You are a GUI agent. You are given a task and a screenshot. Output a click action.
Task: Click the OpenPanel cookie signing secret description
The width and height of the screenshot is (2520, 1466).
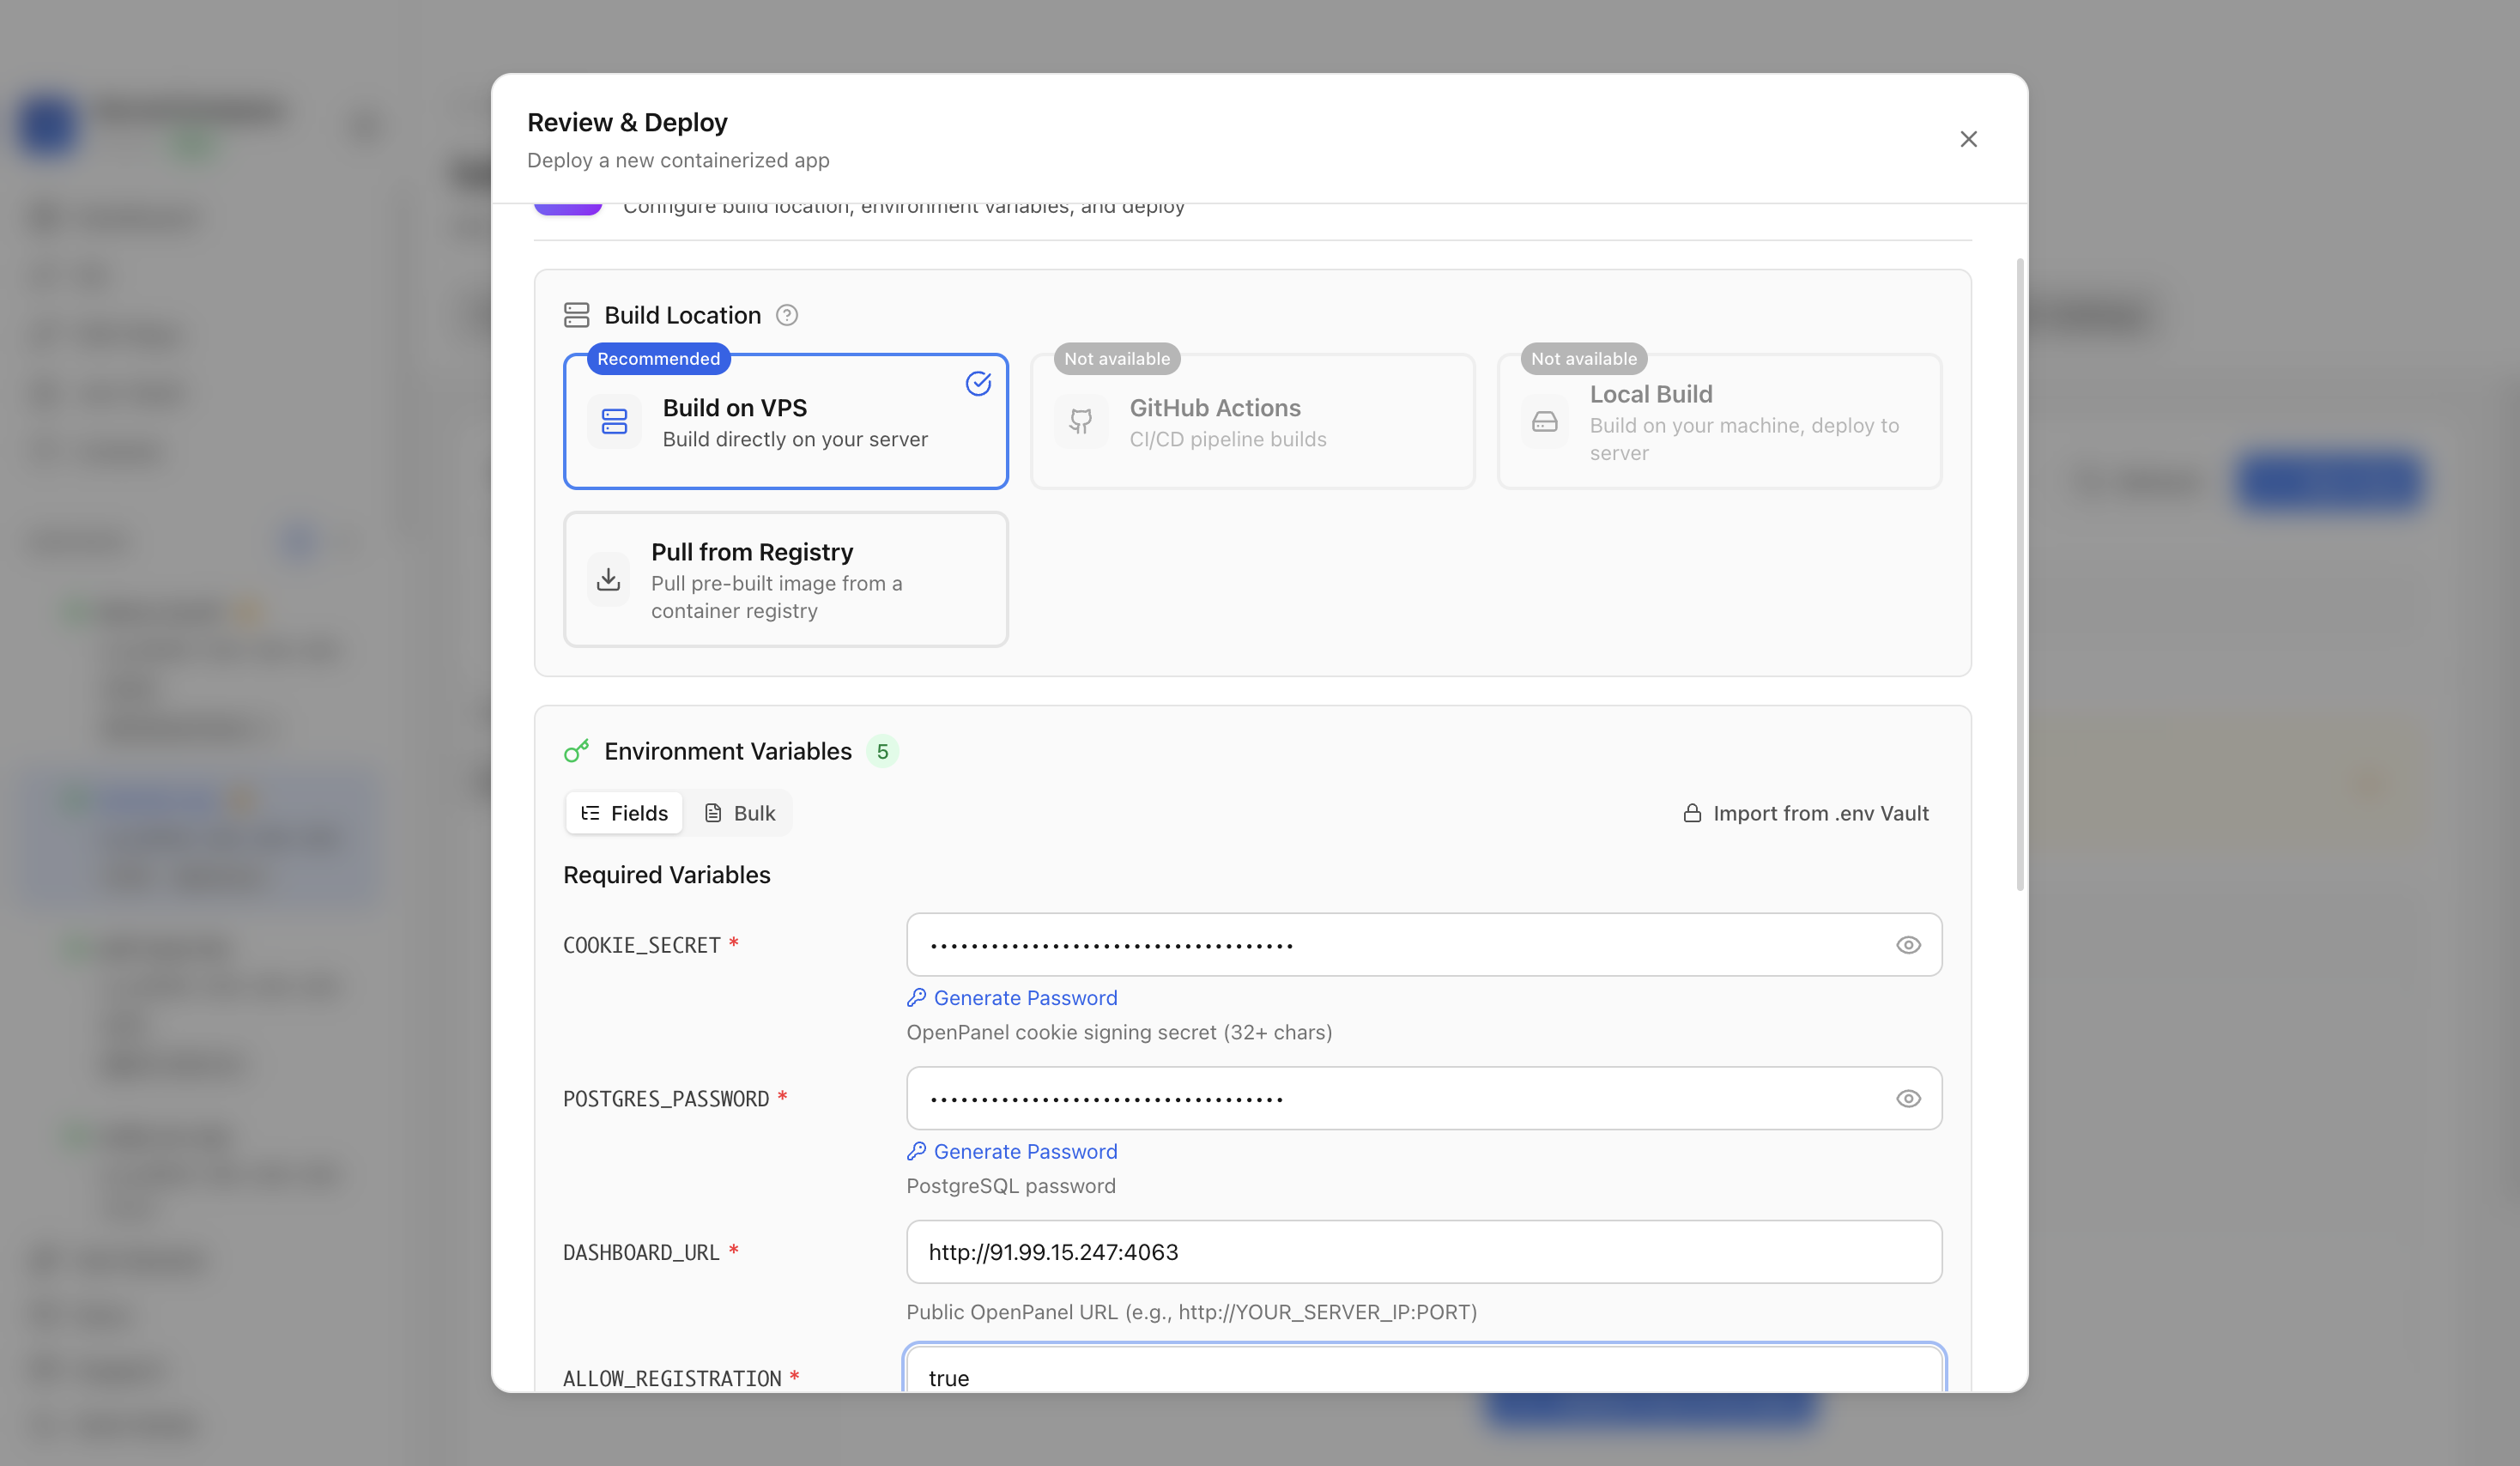[x=1119, y=1032]
